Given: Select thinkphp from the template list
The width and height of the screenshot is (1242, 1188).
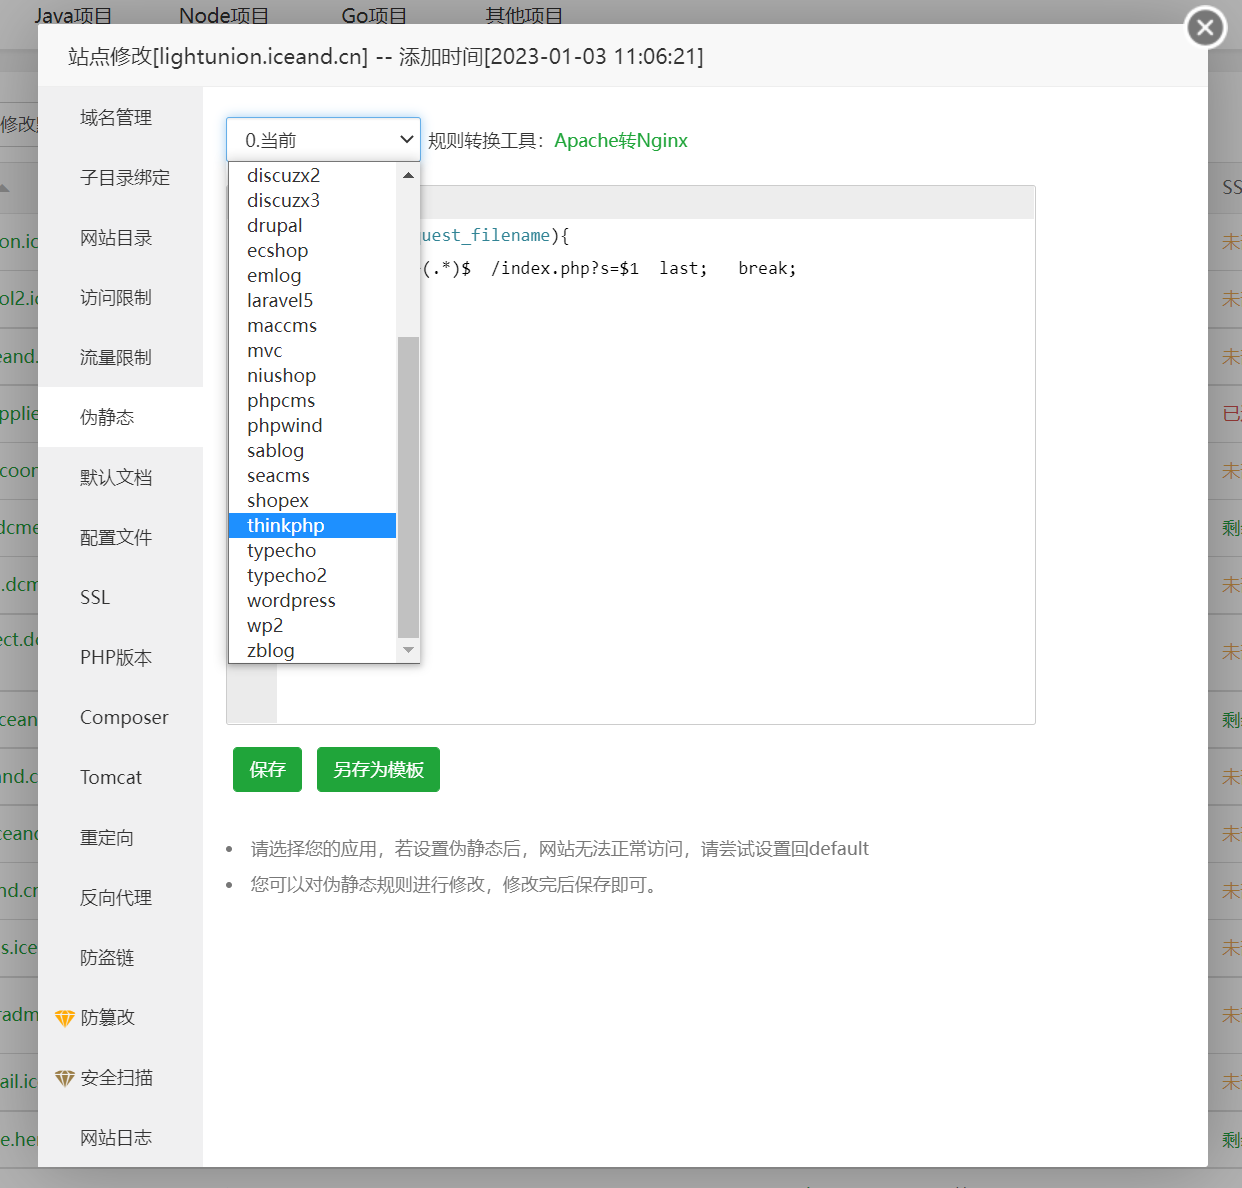Looking at the screenshot, I should coord(286,526).
